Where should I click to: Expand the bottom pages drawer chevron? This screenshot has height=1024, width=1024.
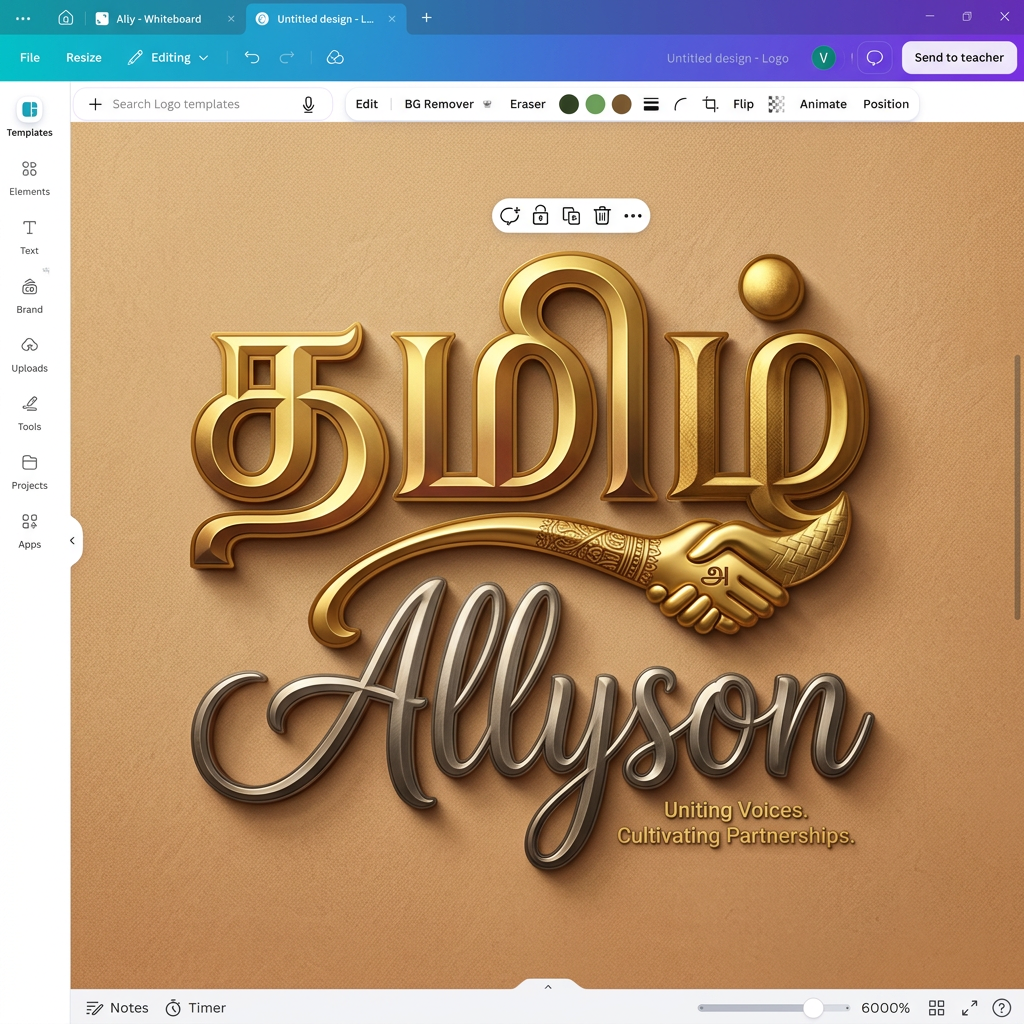pyautogui.click(x=548, y=987)
